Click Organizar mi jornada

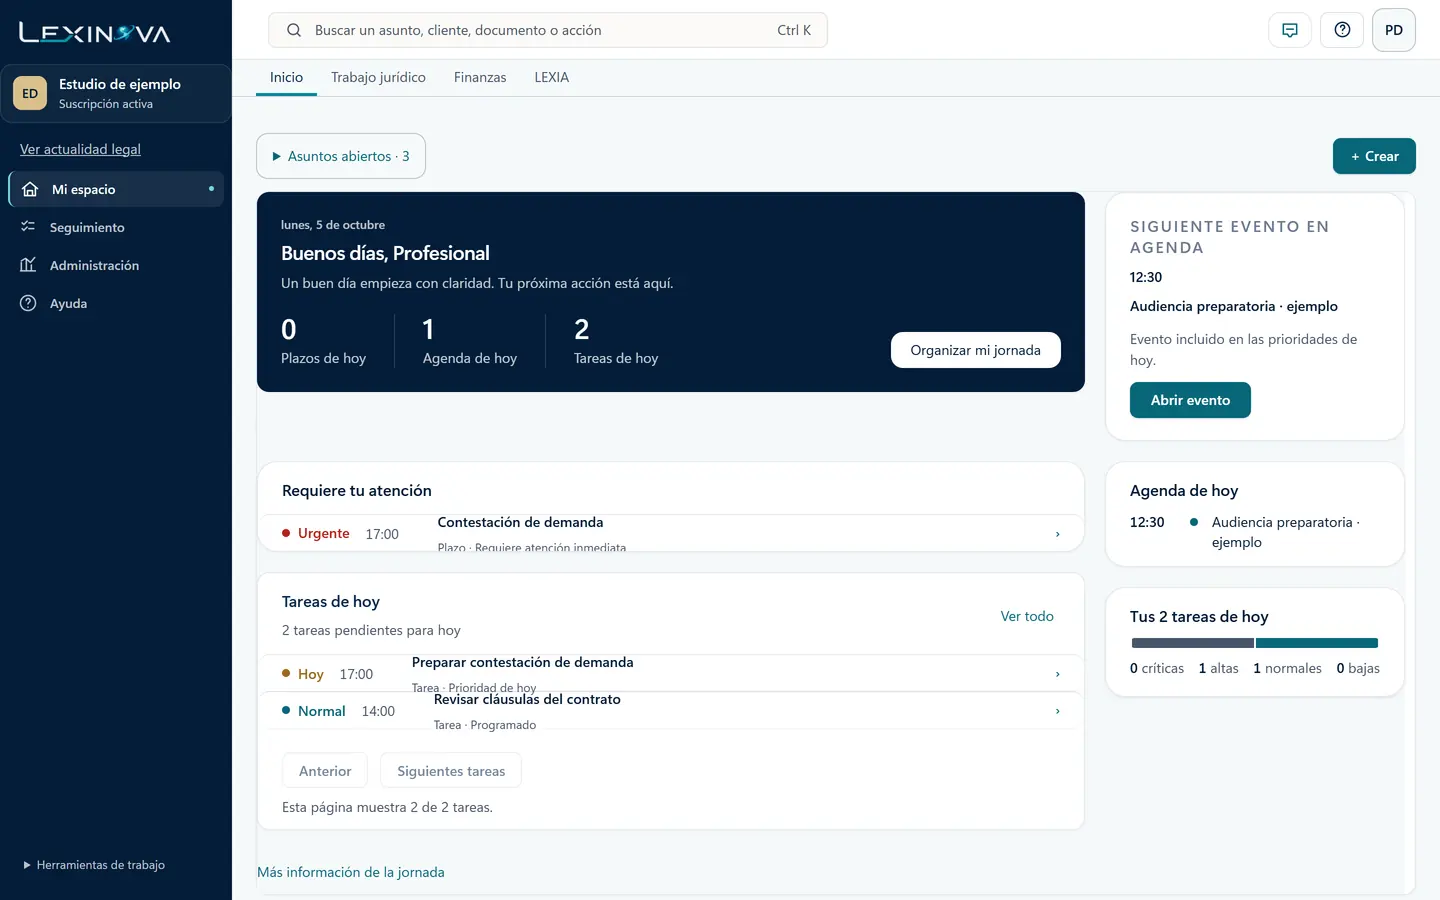tap(975, 350)
